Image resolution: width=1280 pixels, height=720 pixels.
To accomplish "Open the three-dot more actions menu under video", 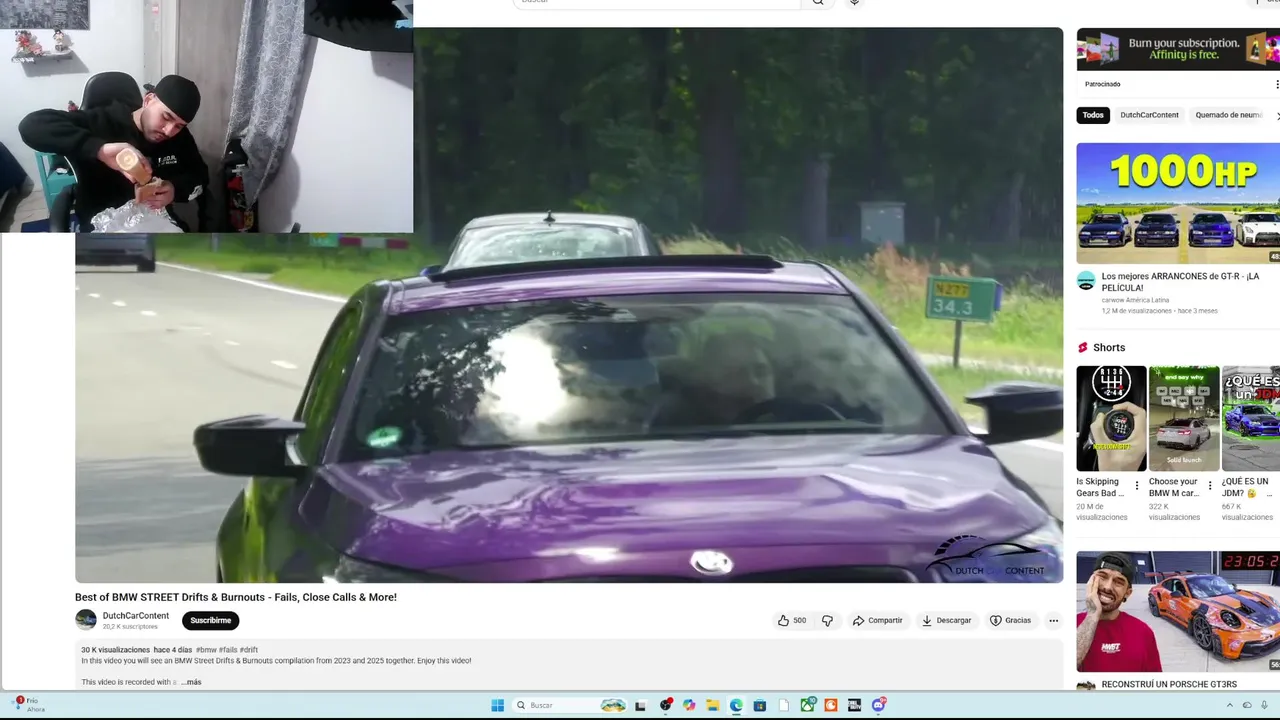I will coord(1053,620).
